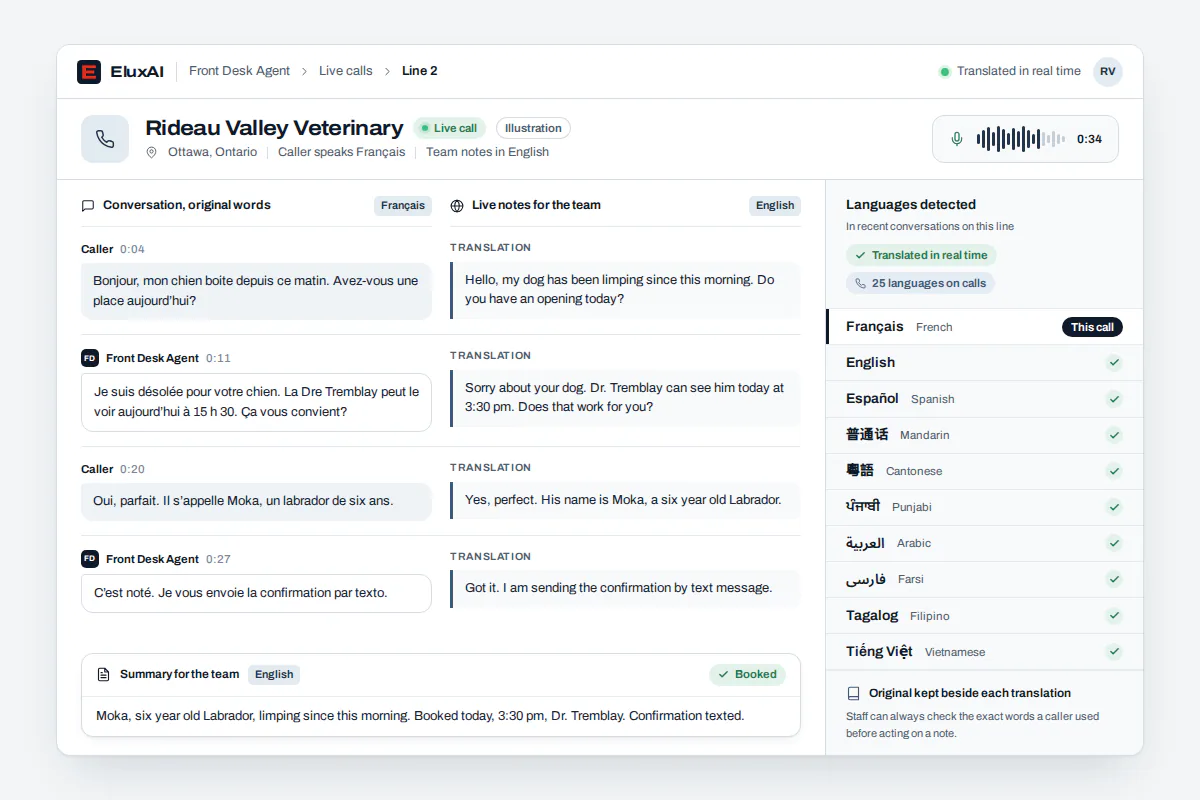Toggle the Cantonese language checkmark
The width and height of the screenshot is (1200, 800).
coord(1114,471)
